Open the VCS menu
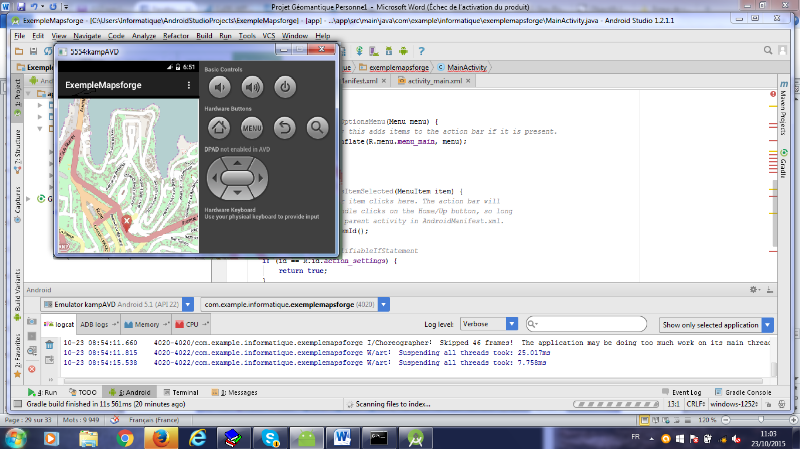 point(267,35)
